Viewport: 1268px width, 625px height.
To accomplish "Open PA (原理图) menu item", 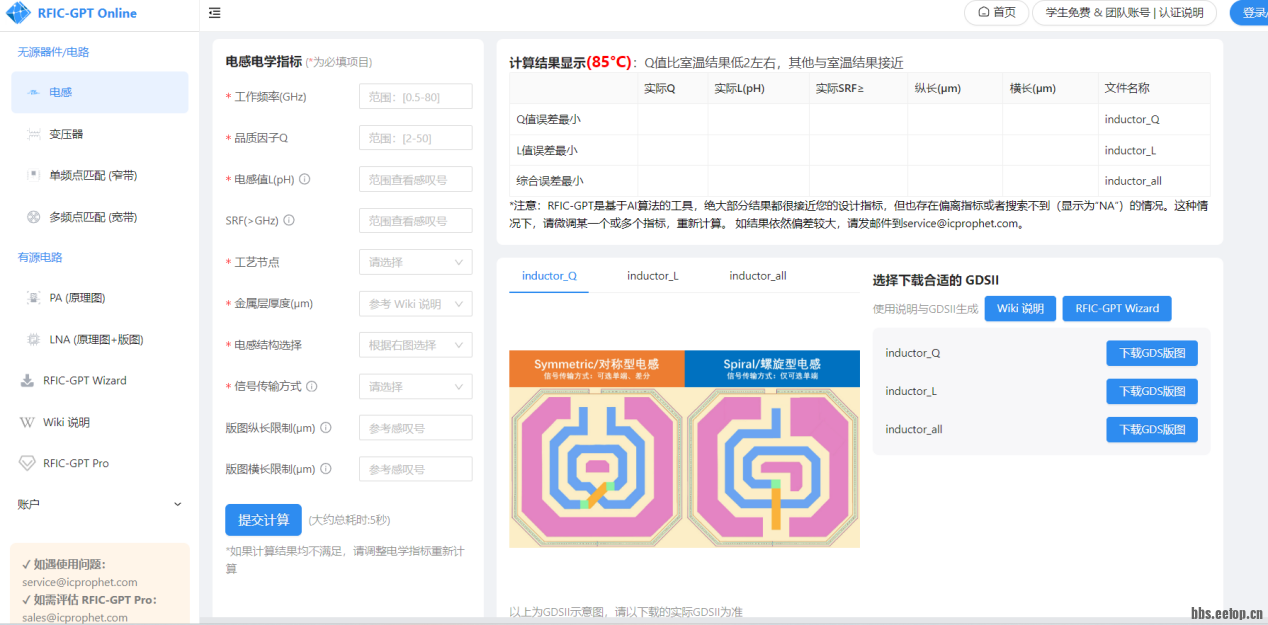I will pos(100,298).
